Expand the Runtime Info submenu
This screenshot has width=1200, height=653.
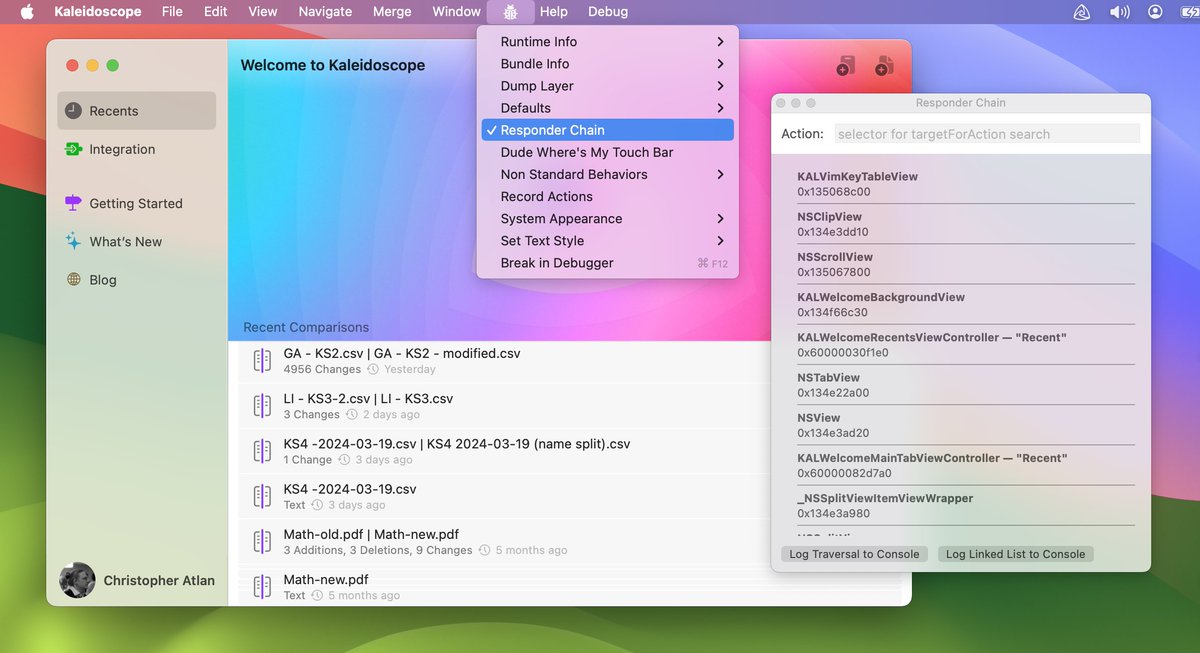[607, 42]
